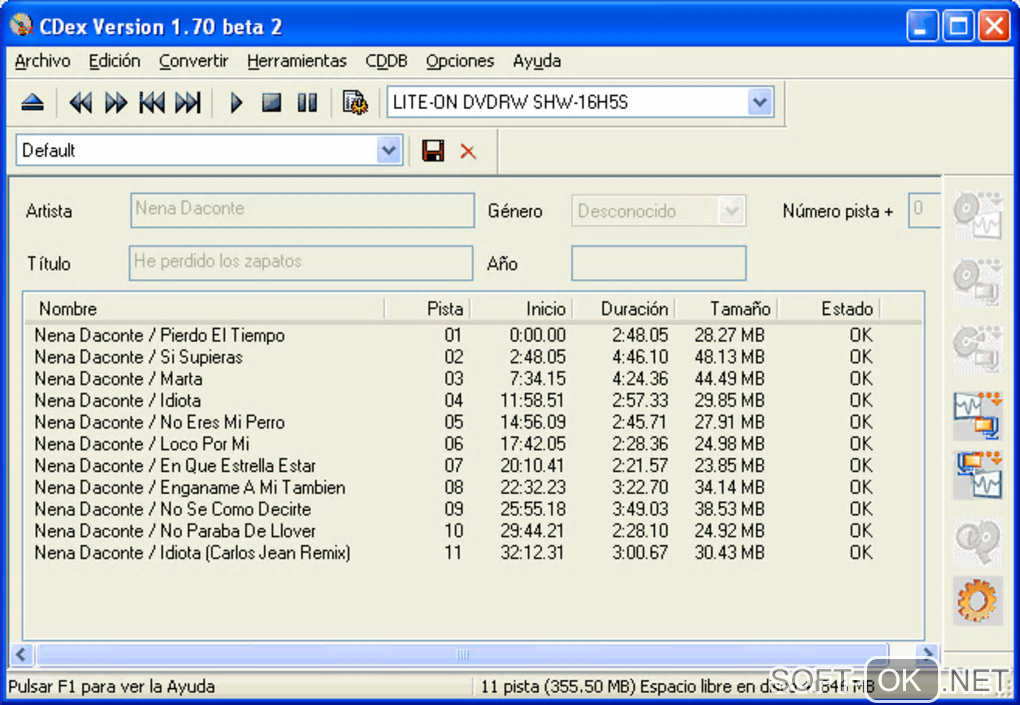Sort by the Pista column header
Viewport: 1020px width, 705px height.
click(x=427, y=308)
